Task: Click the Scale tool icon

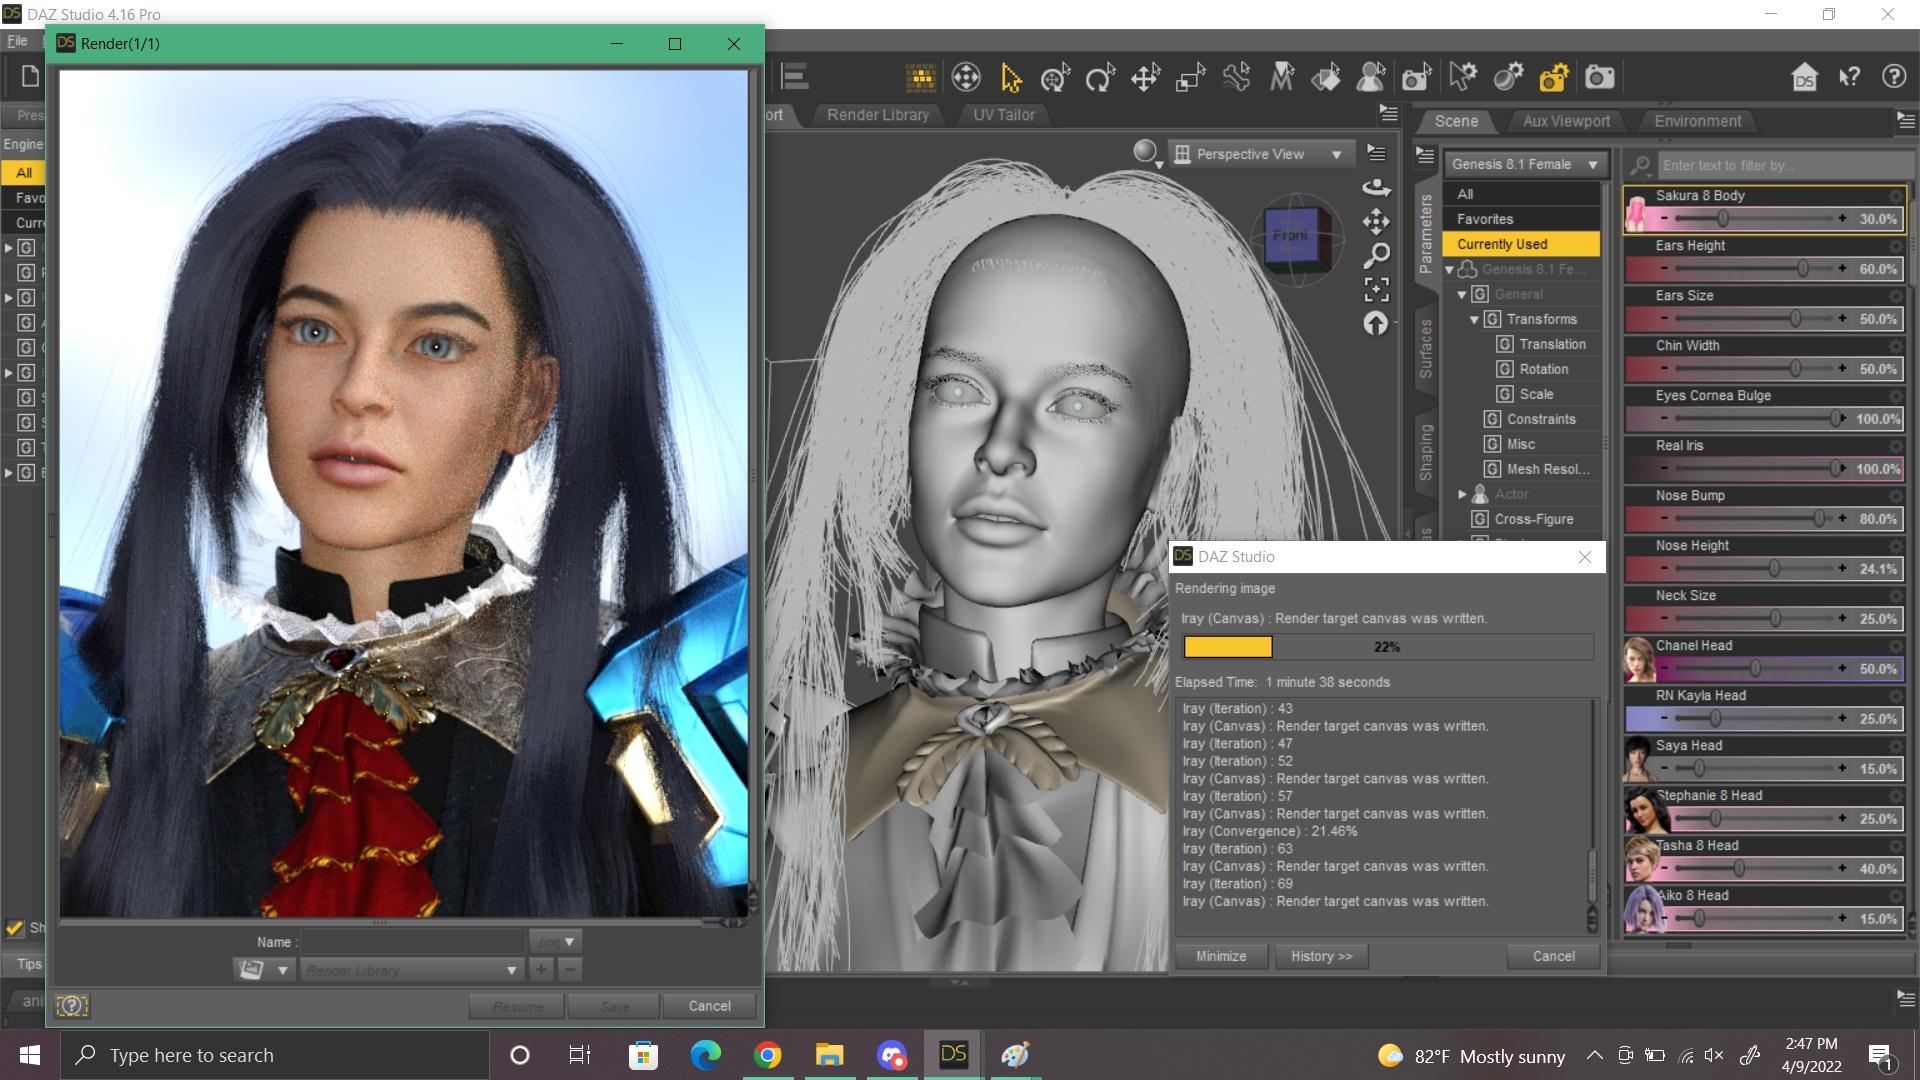Action: 1190,77
